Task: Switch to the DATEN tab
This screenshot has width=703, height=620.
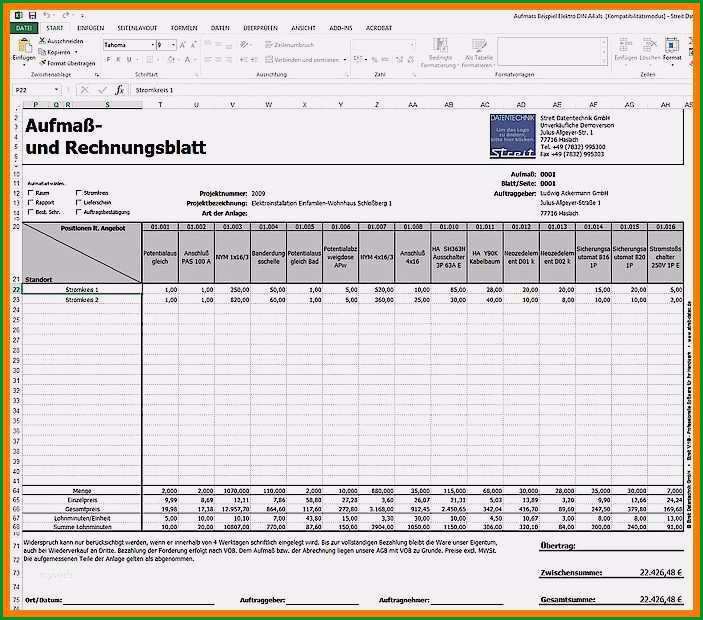Action: (220, 28)
